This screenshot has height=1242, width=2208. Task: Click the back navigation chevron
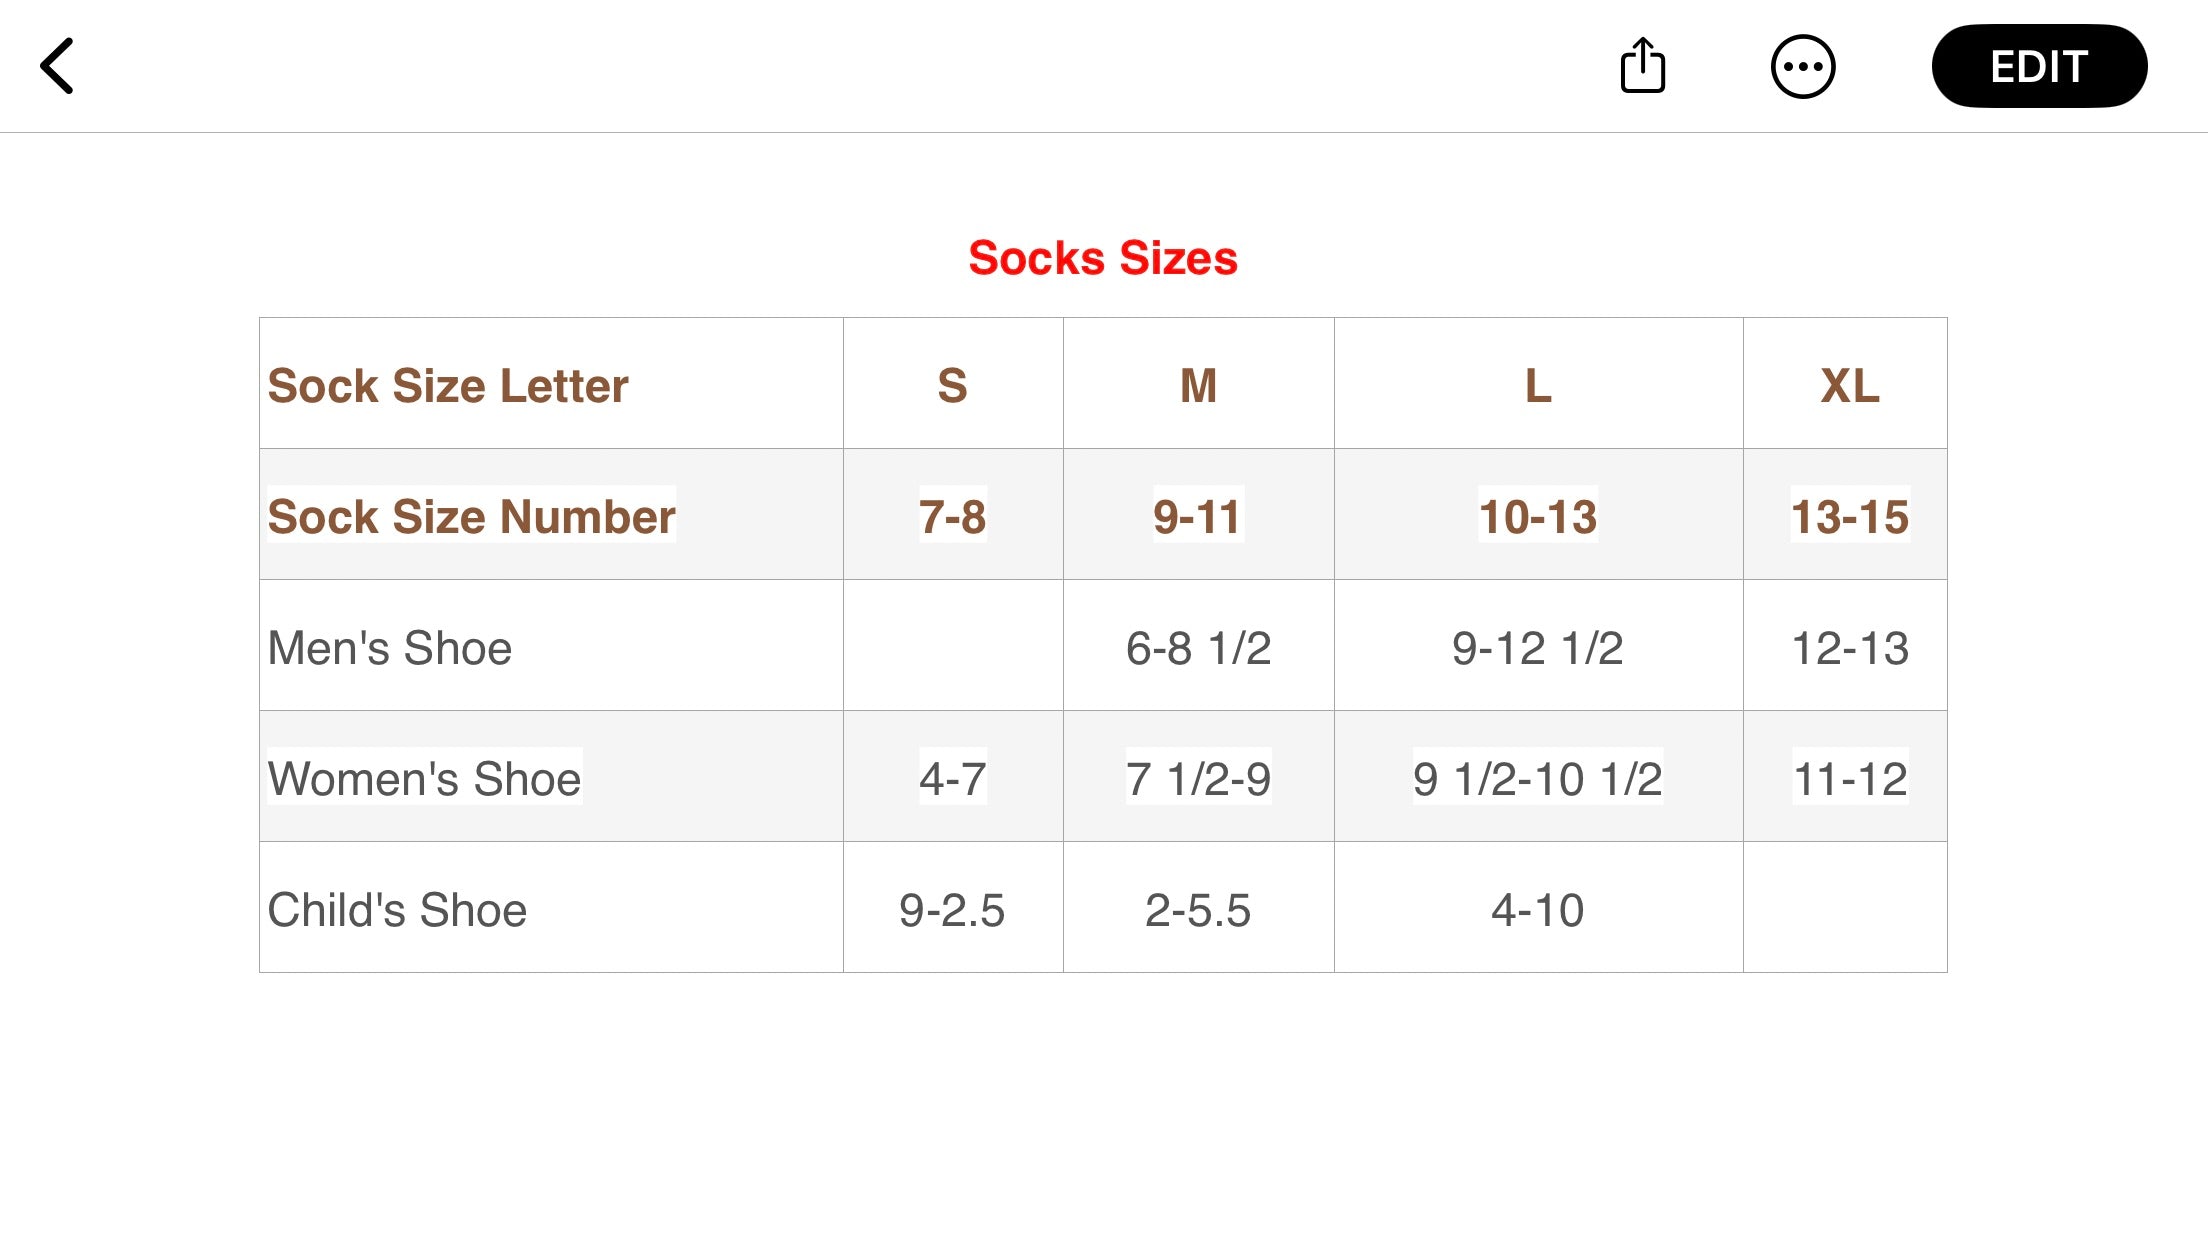pyautogui.click(x=57, y=66)
